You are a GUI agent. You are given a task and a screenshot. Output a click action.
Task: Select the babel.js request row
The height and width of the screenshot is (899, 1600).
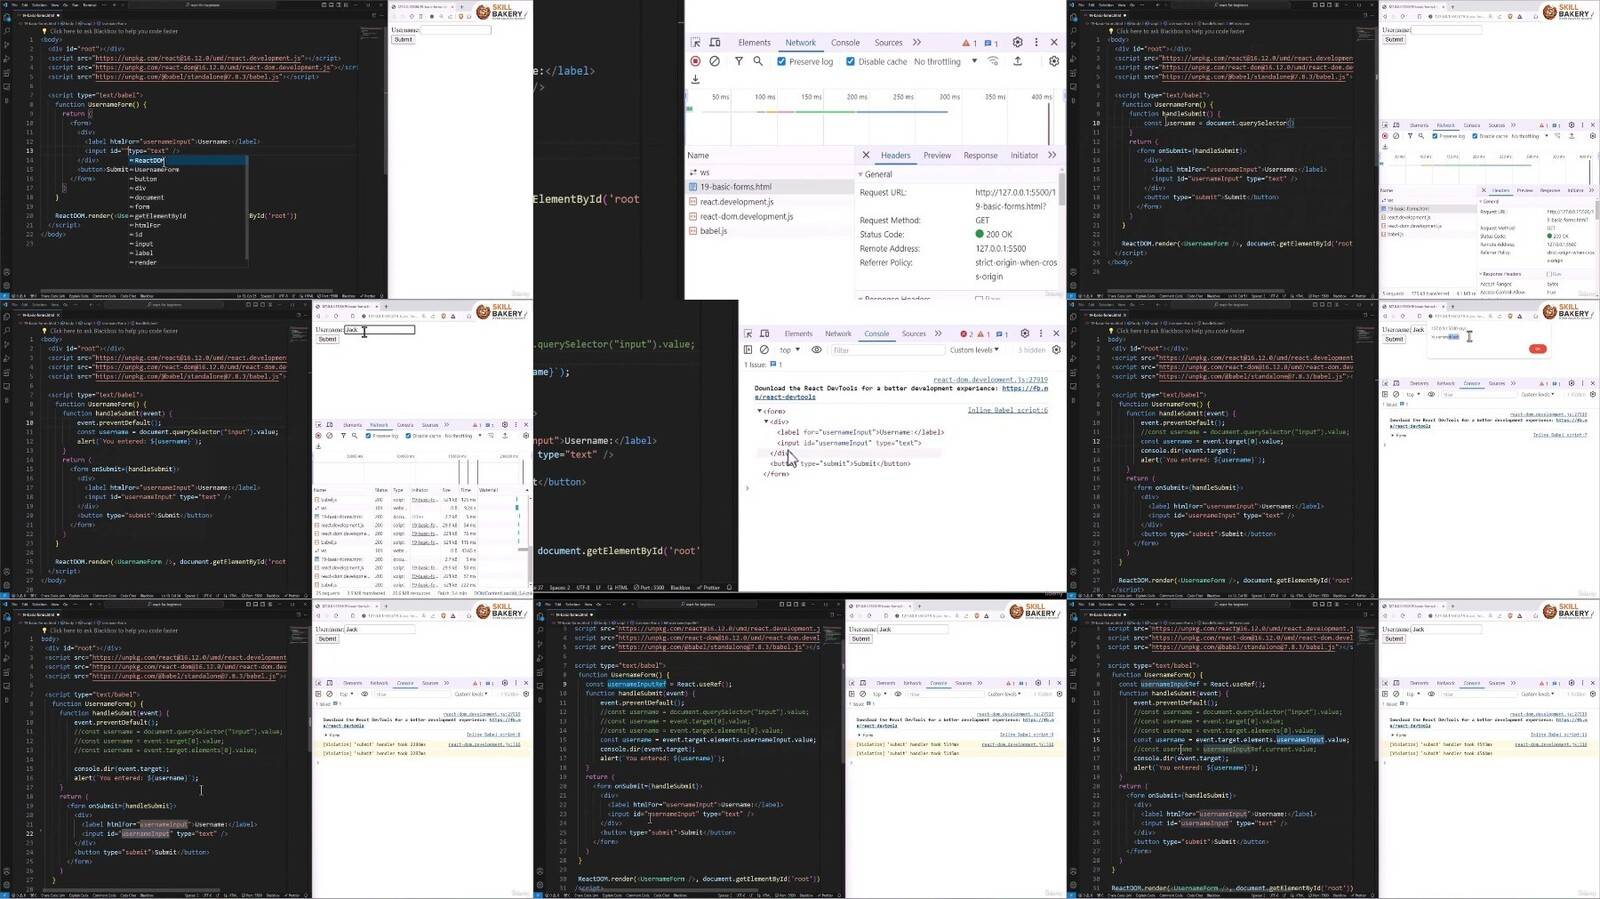(x=770, y=231)
